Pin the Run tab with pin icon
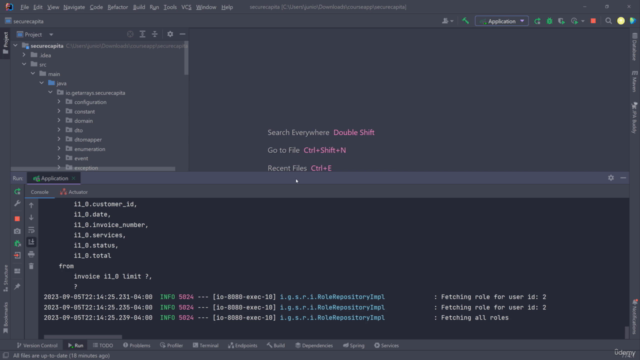 click(17, 287)
